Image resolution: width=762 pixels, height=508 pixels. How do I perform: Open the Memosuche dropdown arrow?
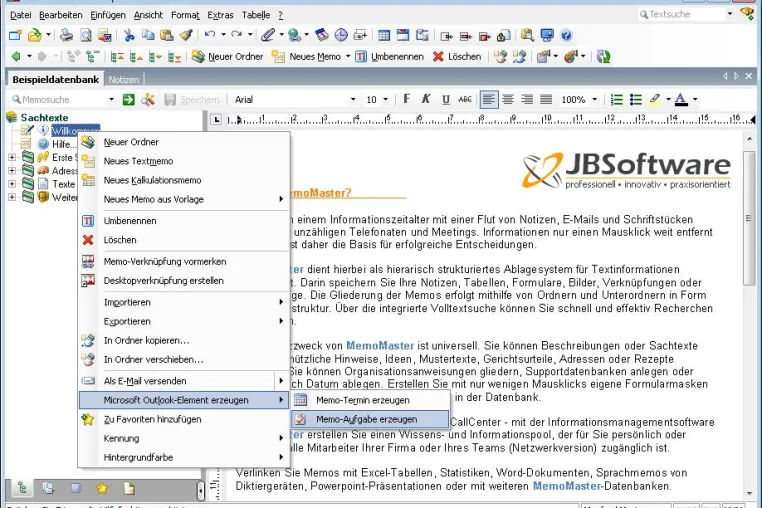click(x=111, y=100)
